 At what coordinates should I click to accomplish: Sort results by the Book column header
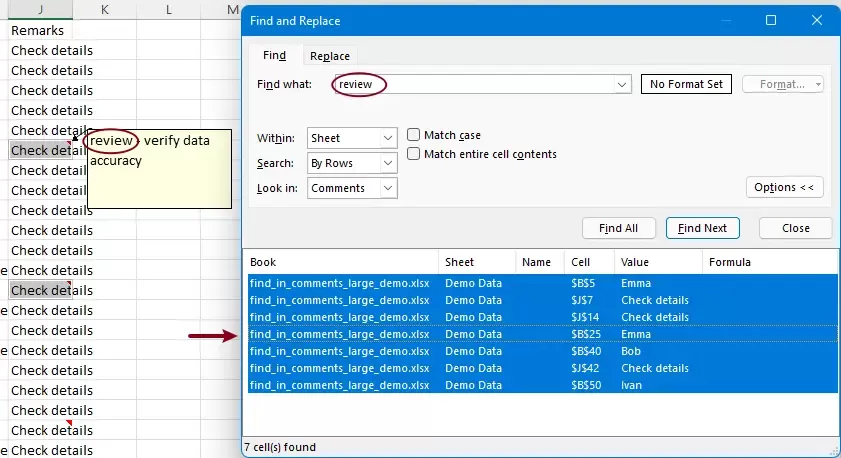point(341,262)
